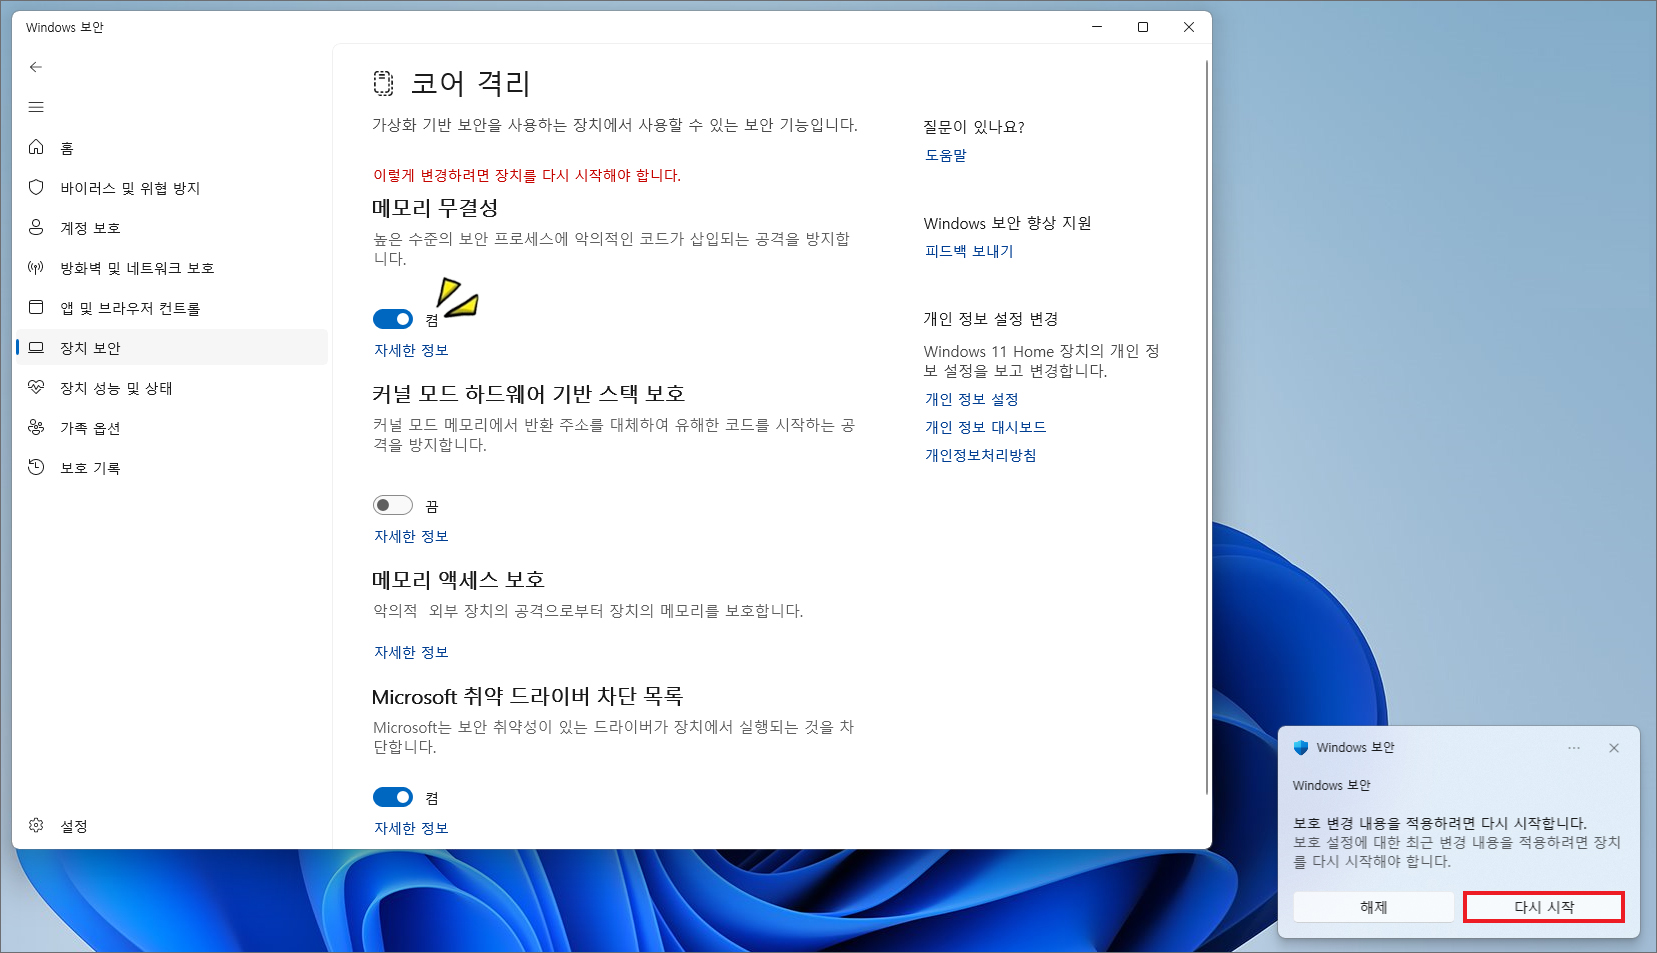Open the 개인 정보 설정 link
Viewport: 1657px width, 953px height.
click(x=971, y=399)
